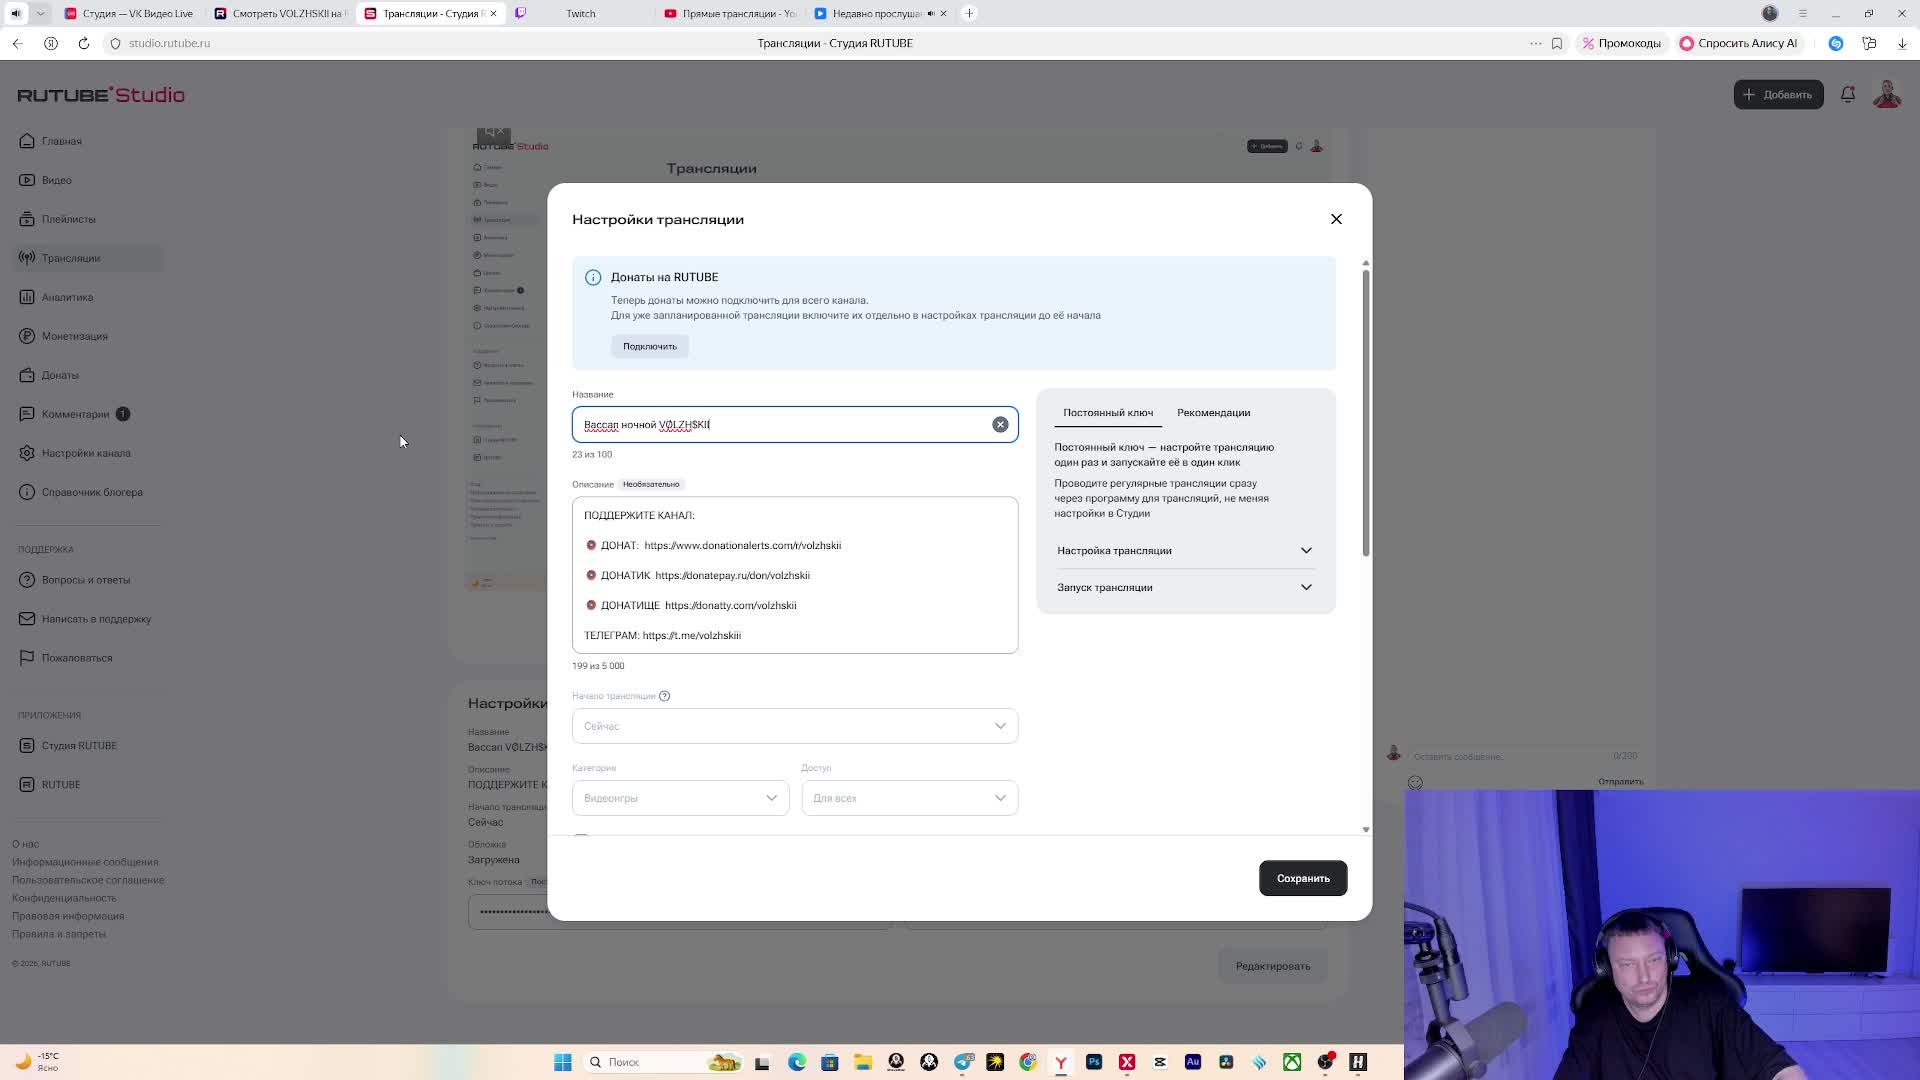The width and height of the screenshot is (1920, 1080).
Task: Click the browser bookmark icon
Action: pyautogui.click(x=1557, y=43)
